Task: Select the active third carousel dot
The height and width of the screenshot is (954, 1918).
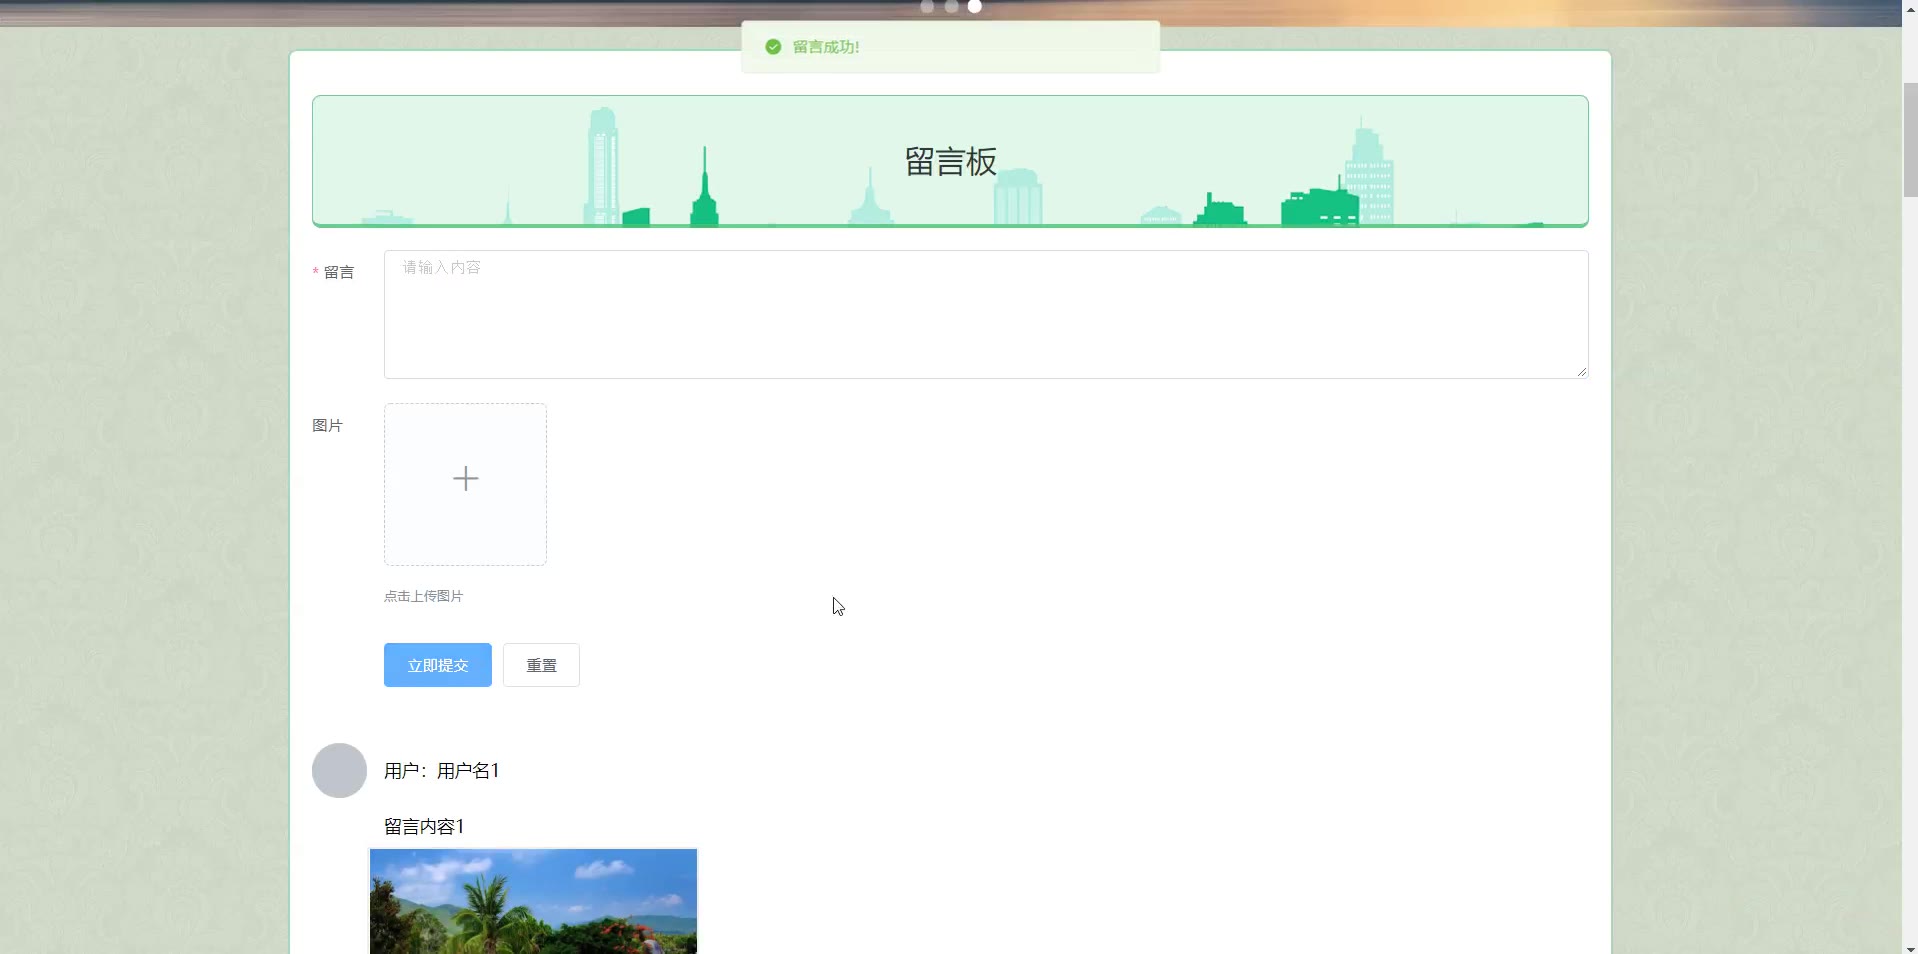Action: 975,6
